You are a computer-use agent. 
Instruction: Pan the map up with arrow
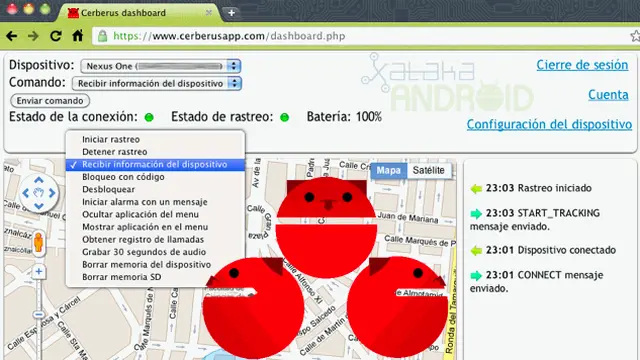point(39,180)
